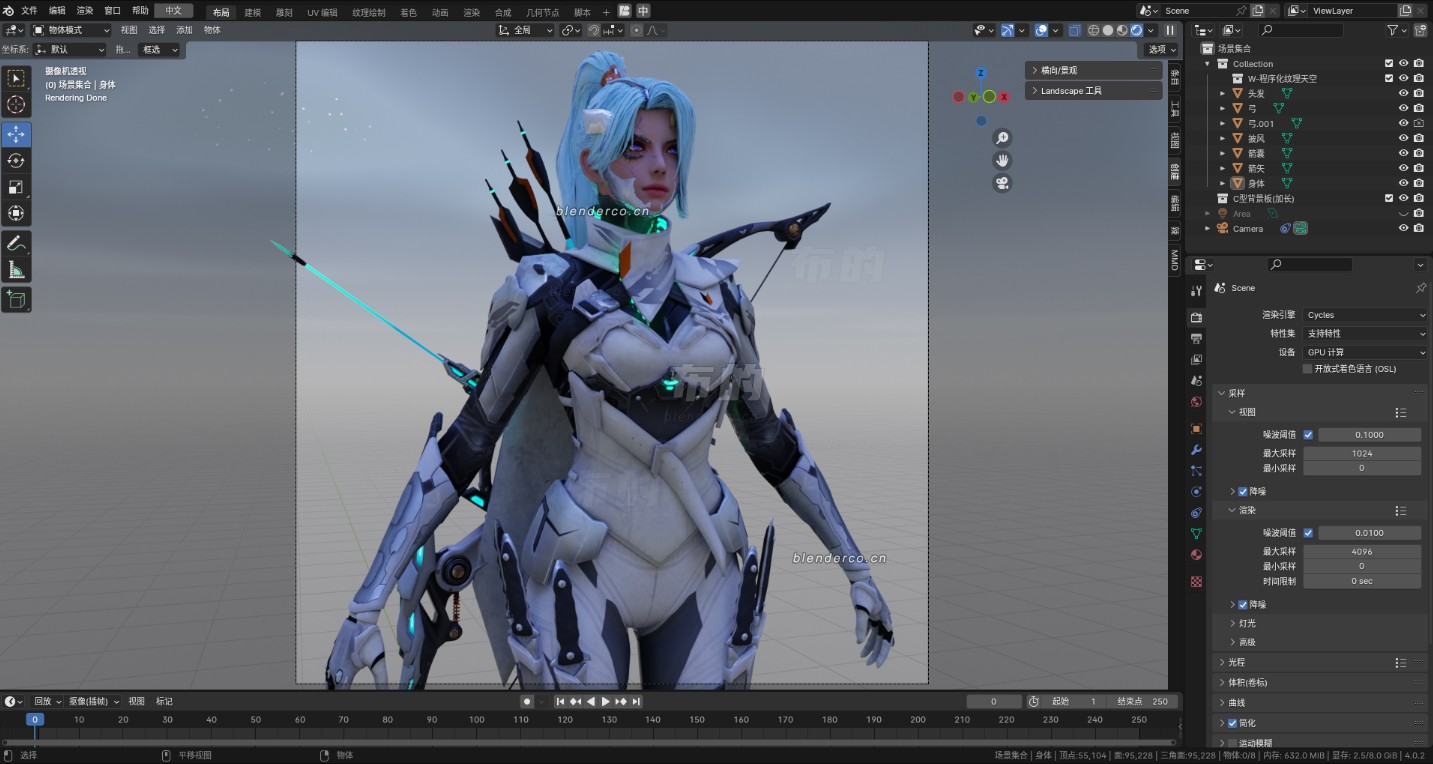The height and width of the screenshot is (764, 1433).
Task: Open the 特性集 dropdown
Action: click(1365, 333)
